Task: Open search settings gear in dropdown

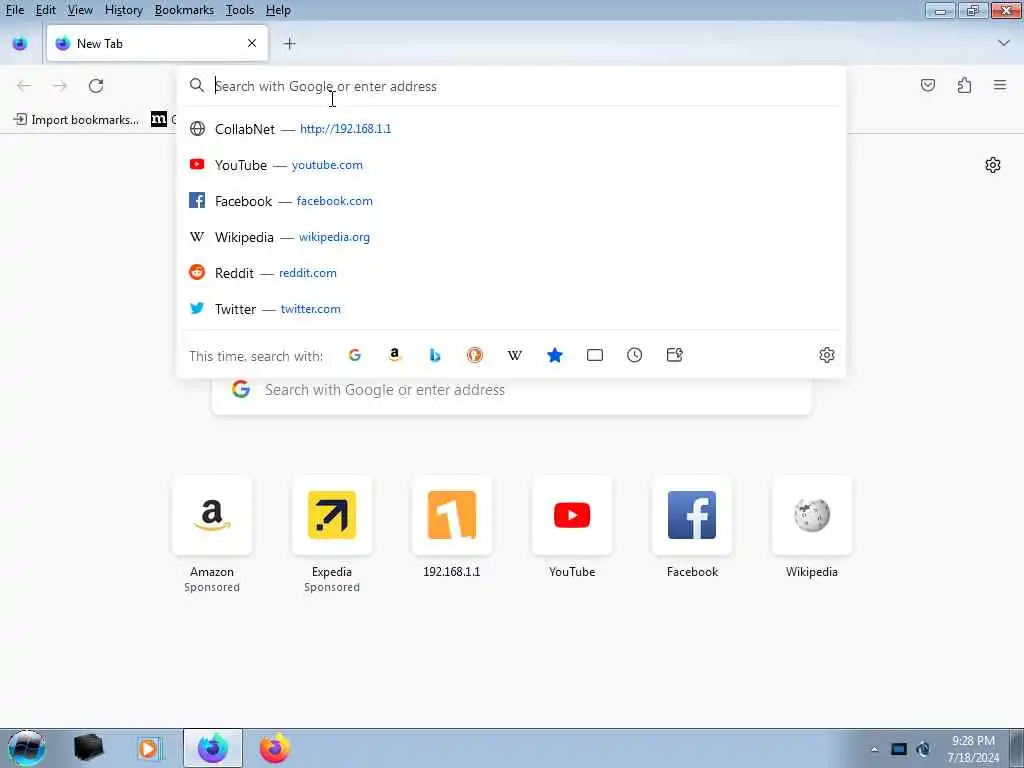Action: tap(827, 355)
